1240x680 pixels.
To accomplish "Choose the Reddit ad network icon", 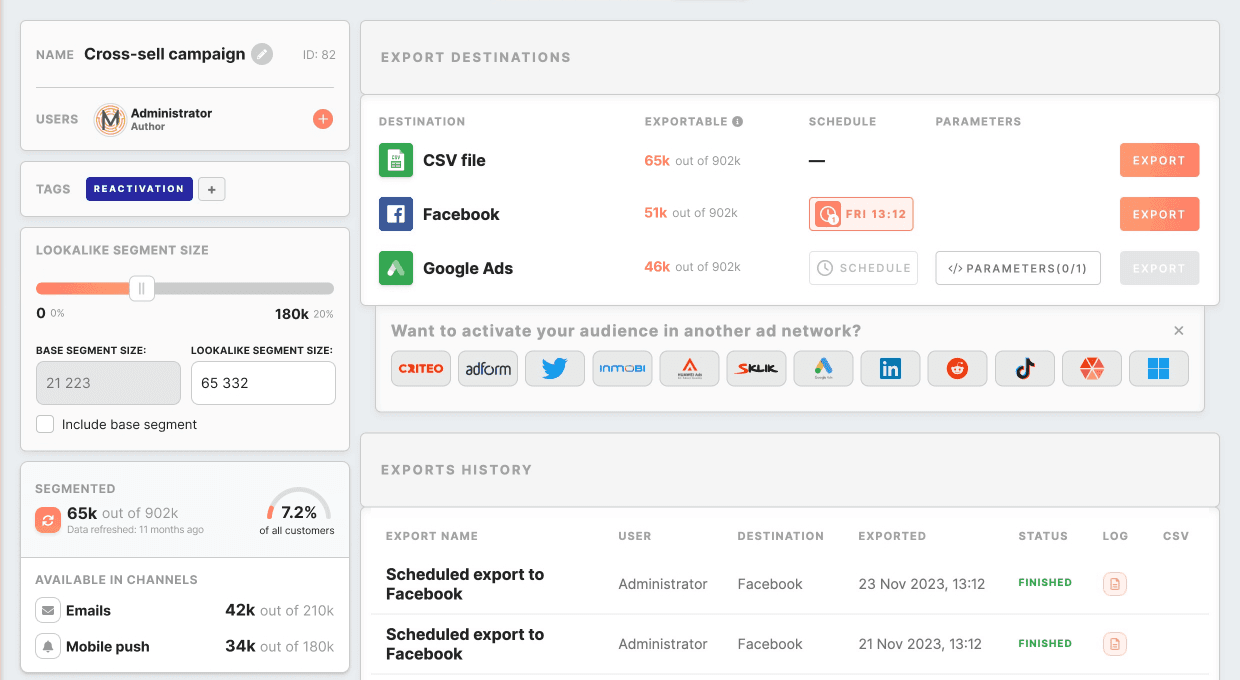I will 957,368.
